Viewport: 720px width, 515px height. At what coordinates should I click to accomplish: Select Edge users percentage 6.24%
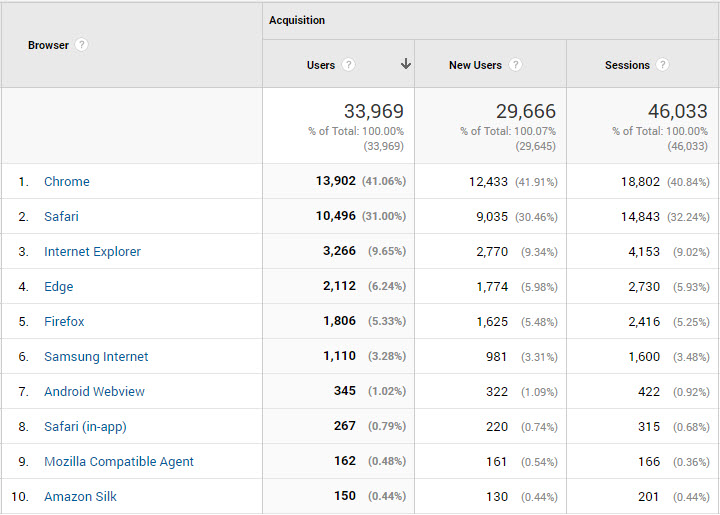387,286
